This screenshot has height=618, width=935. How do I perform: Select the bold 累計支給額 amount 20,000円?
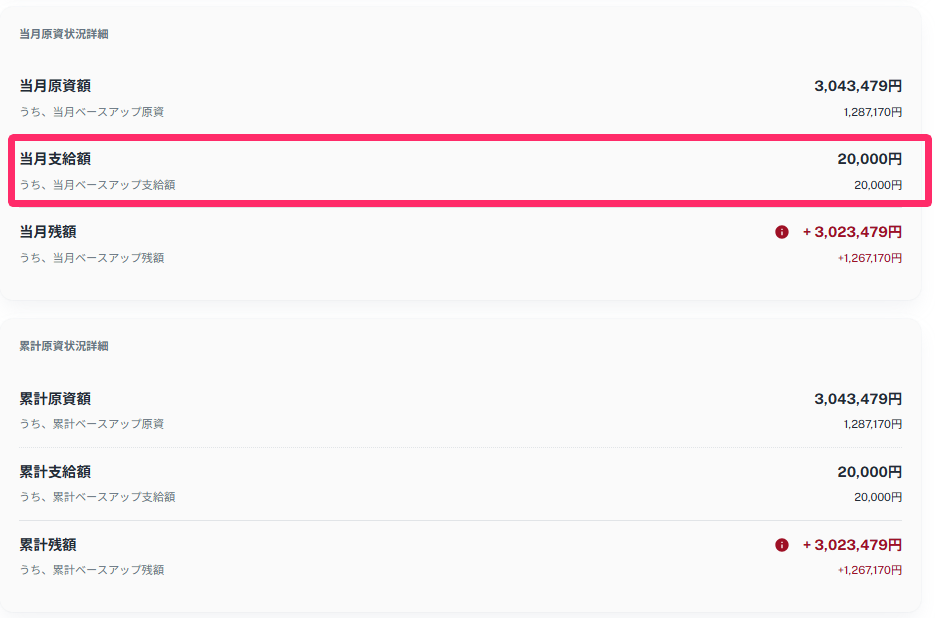coord(869,472)
